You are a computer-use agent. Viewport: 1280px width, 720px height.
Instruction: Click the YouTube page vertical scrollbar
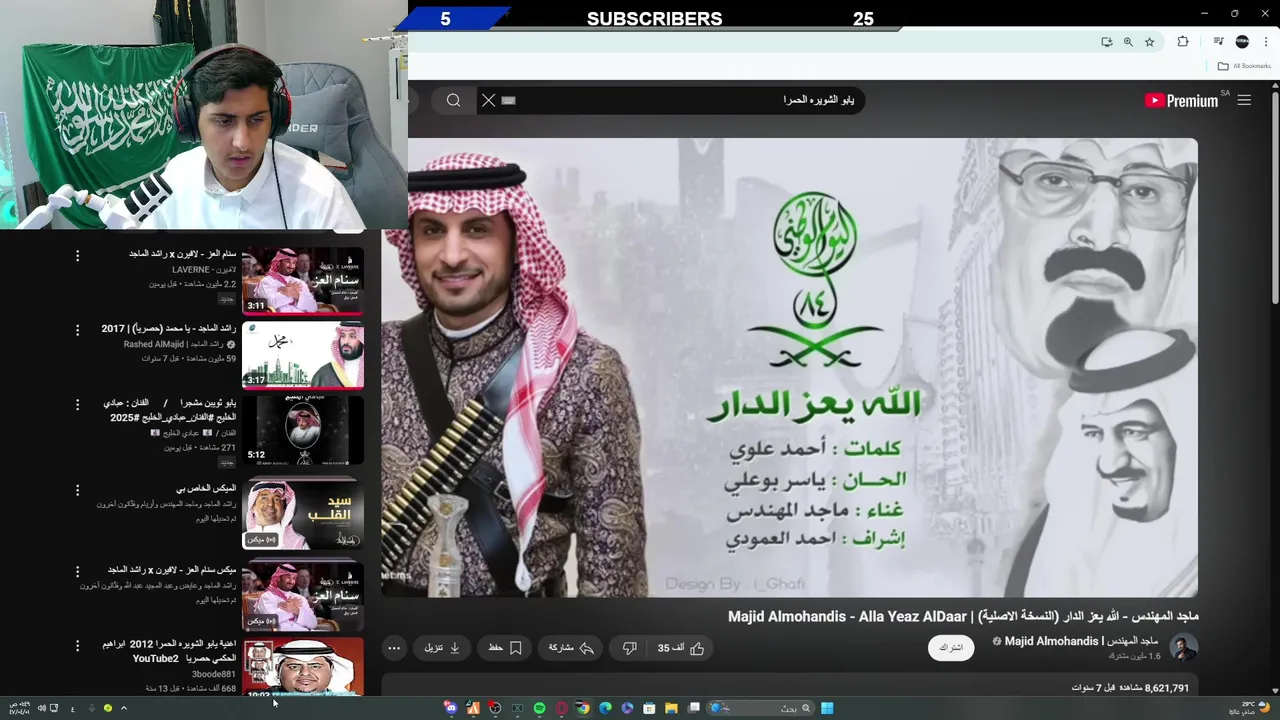pyautogui.click(x=1274, y=200)
